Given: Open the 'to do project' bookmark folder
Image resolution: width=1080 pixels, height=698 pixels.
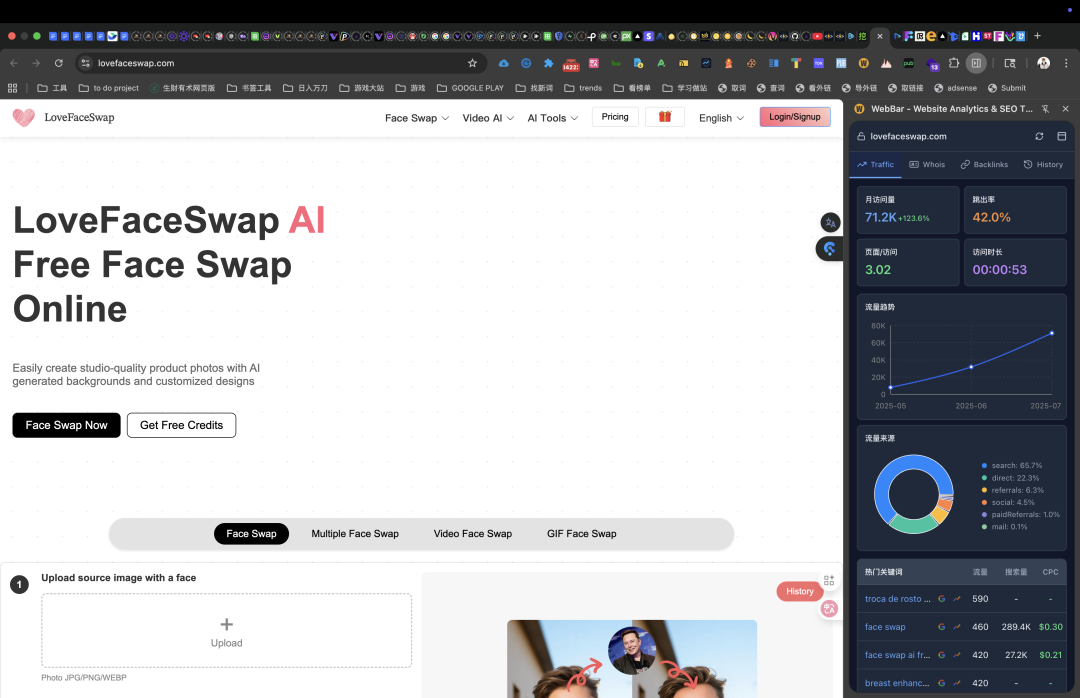Looking at the screenshot, I should tap(109, 88).
